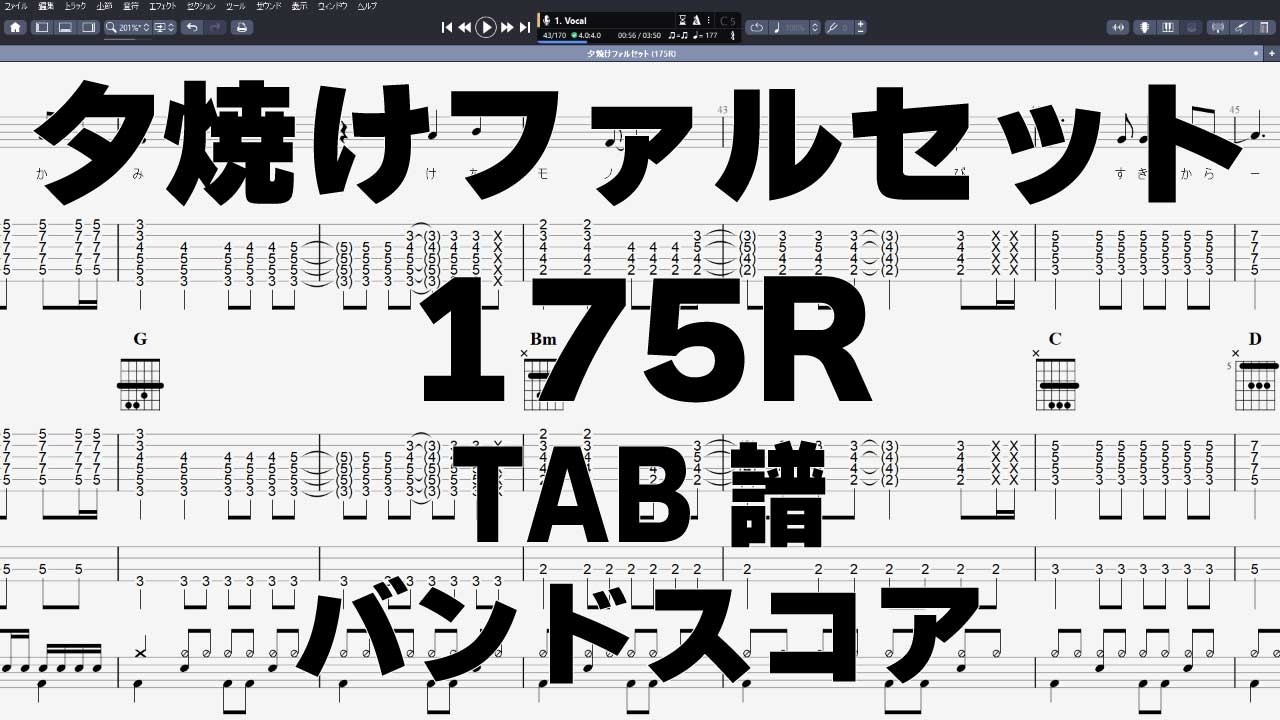Open the tuning fork icon beside tempo

[733, 35]
